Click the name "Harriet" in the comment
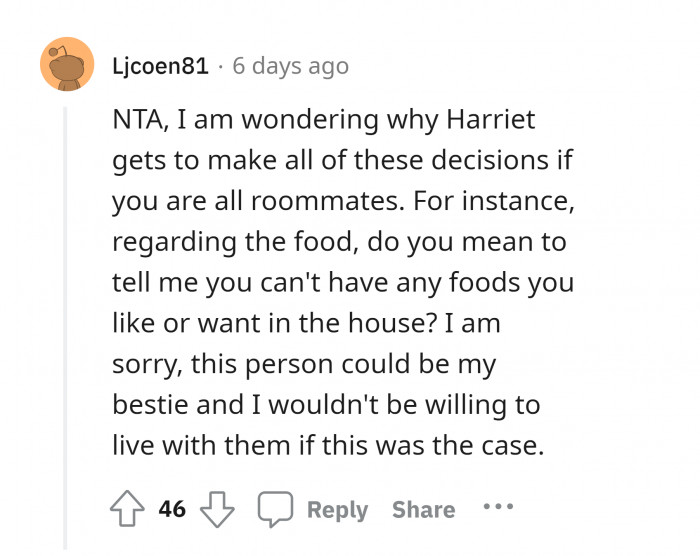 tap(486, 122)
